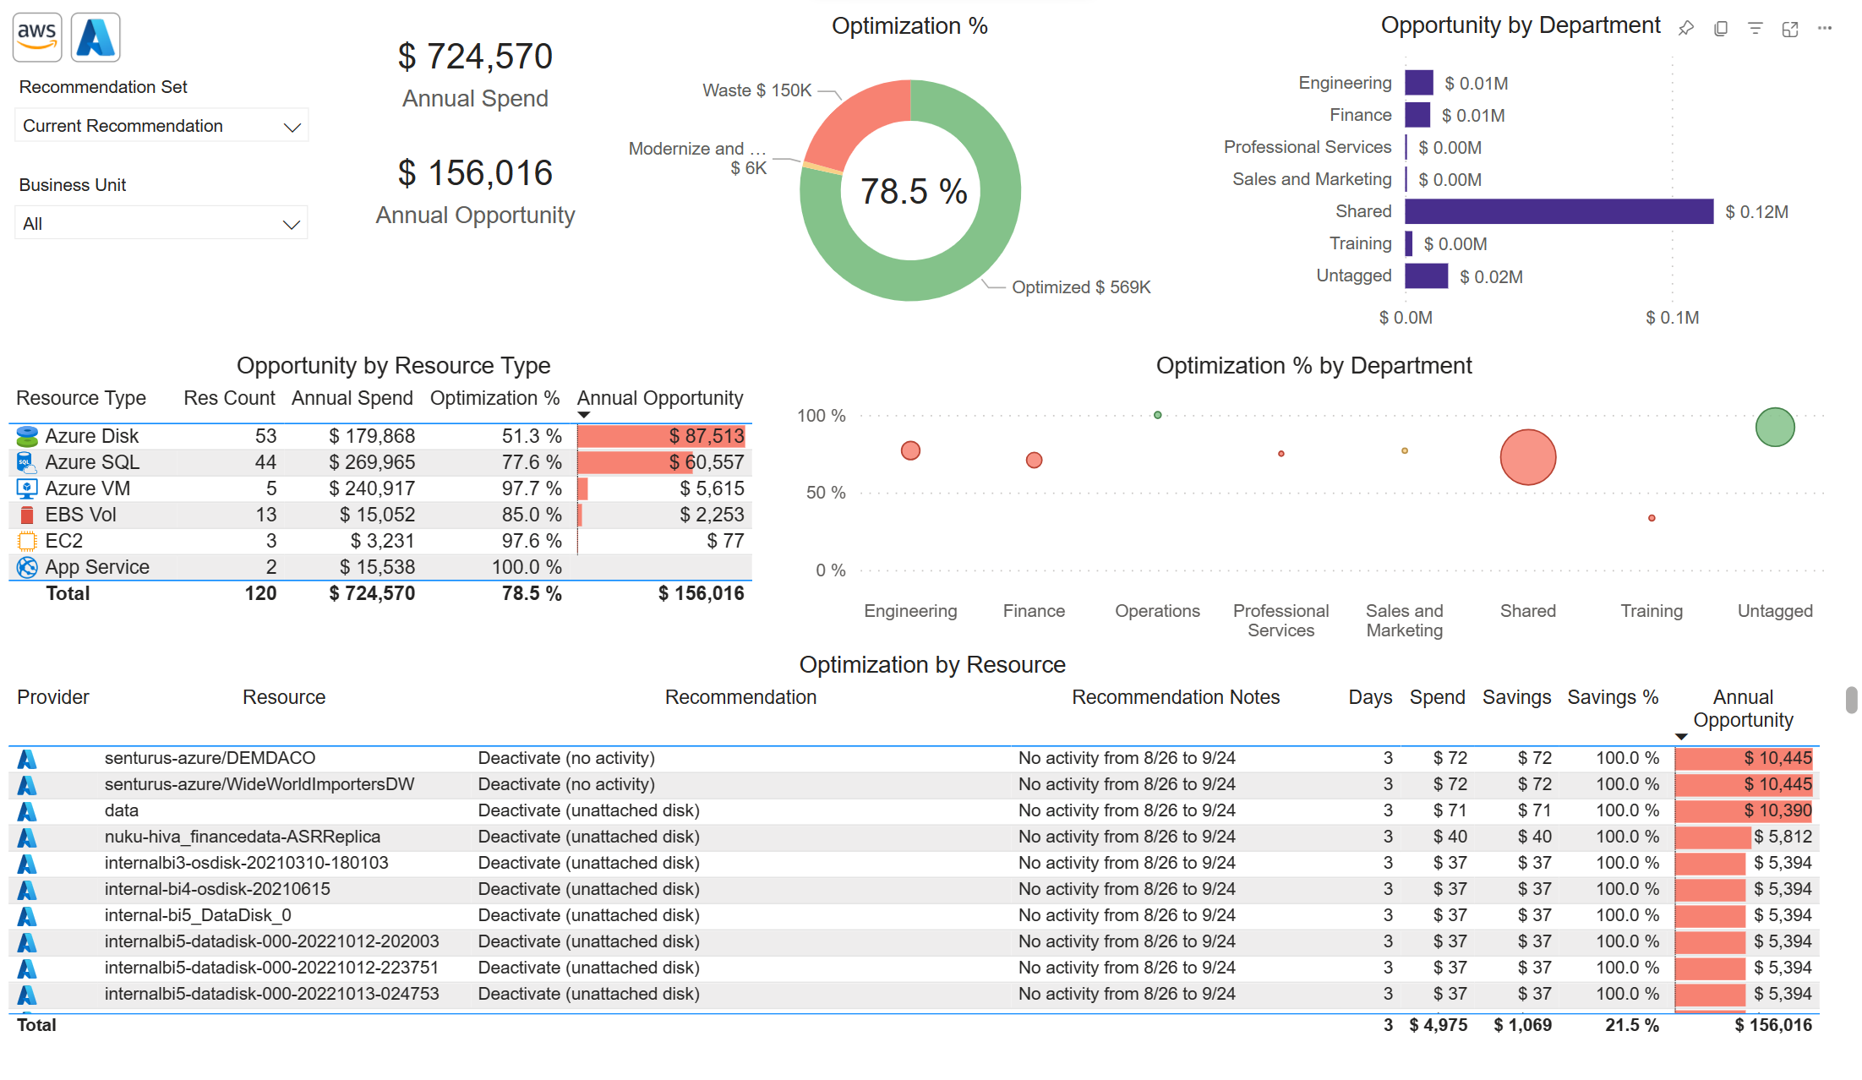Screen dimensions: 1862x1080
Task: Click the EBS Vol resource type icon
Action: (26, 514)
